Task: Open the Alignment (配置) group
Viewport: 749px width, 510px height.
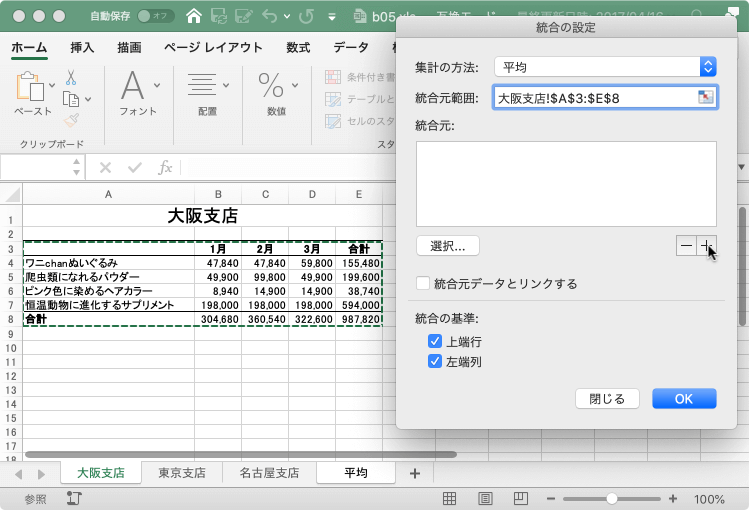Action: [x=207, y=94]
